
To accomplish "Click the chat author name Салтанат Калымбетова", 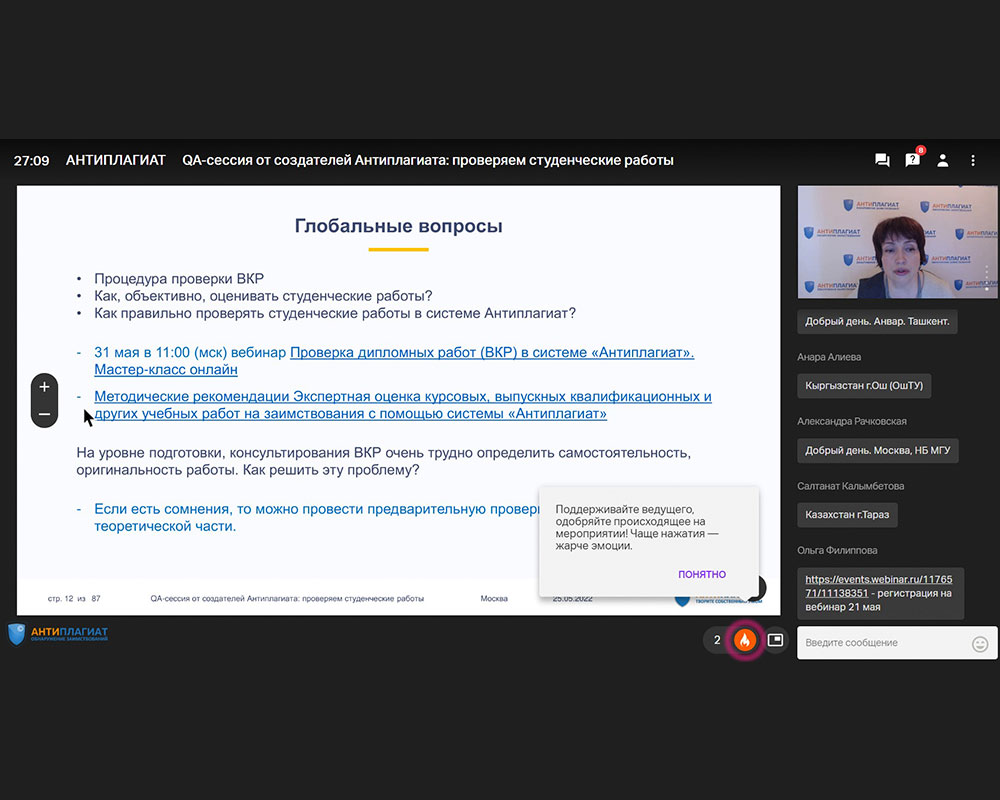I will (851, 486).
